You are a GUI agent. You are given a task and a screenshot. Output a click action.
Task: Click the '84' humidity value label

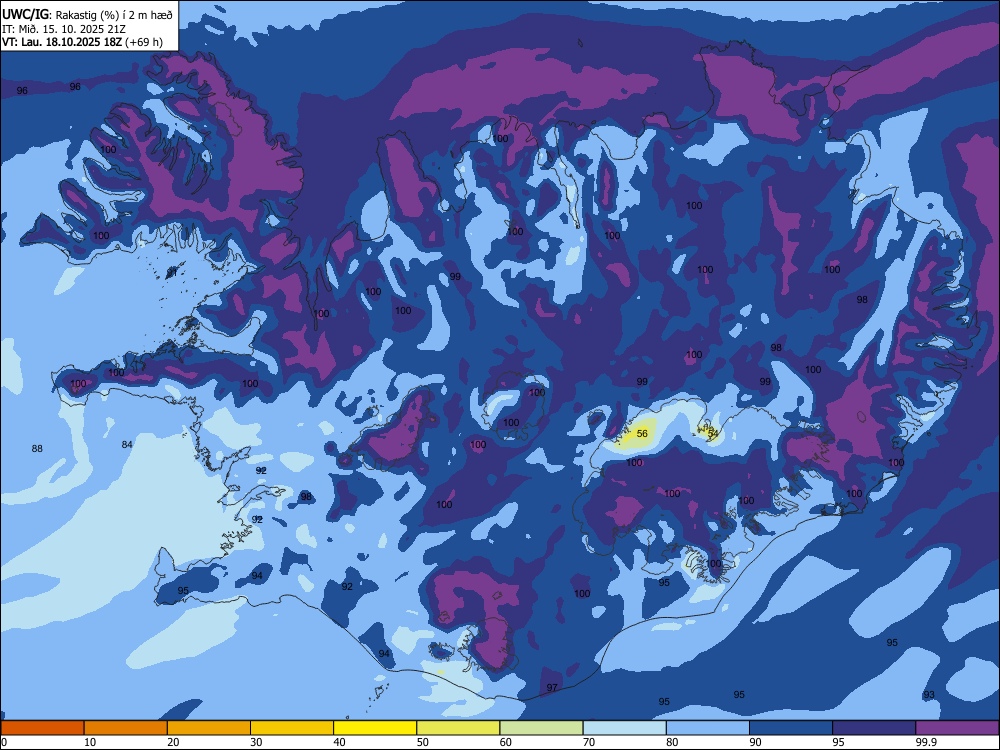[127, 445]
